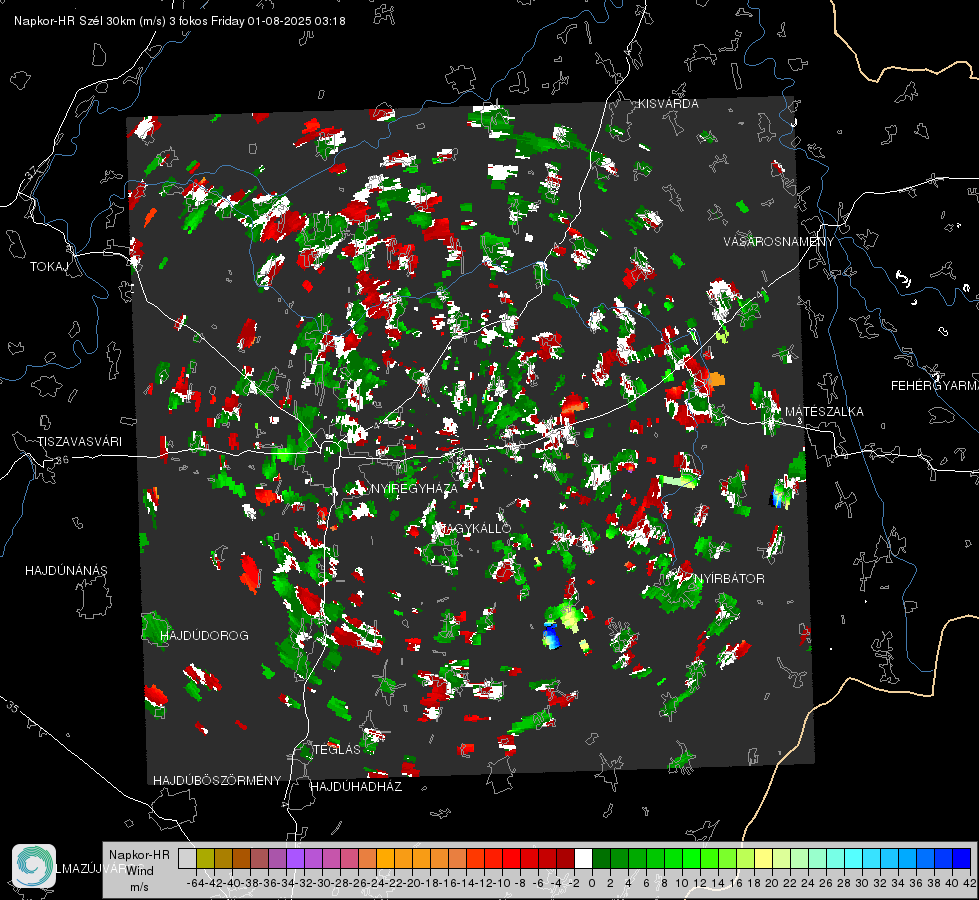Click the '0' value on legend scale
The width and height of the screenshot is (979, 900).
(592, 883)
